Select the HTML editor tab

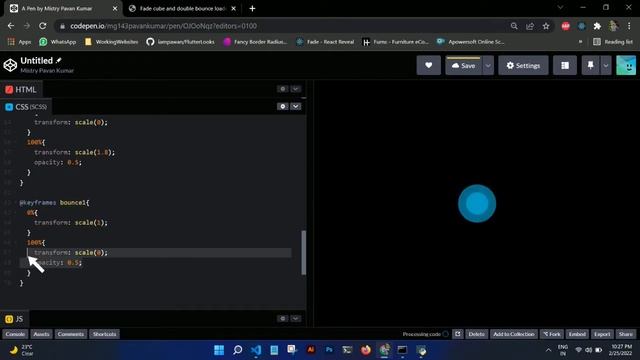(21, 89)
